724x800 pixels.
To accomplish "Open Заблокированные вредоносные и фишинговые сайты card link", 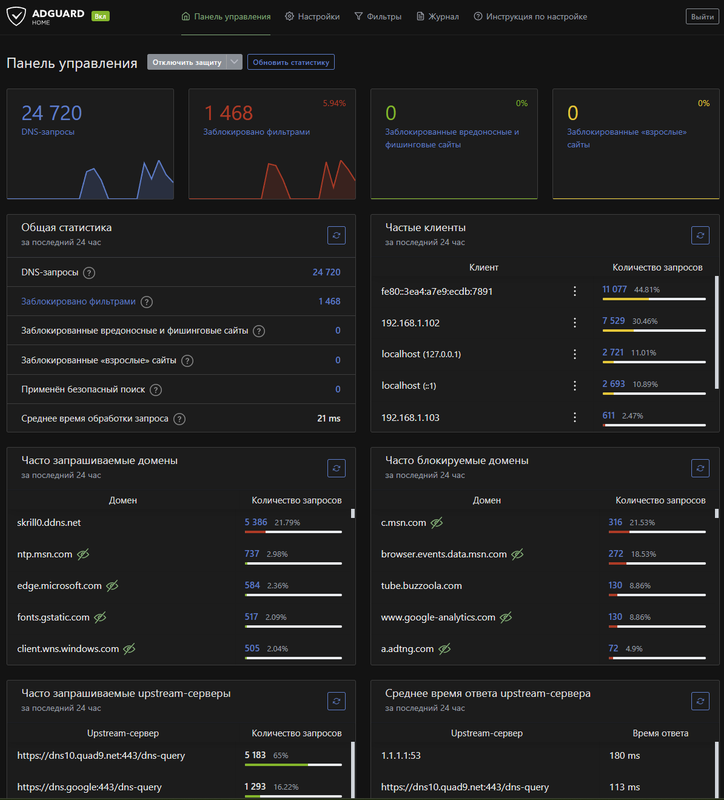I will 452,138.
